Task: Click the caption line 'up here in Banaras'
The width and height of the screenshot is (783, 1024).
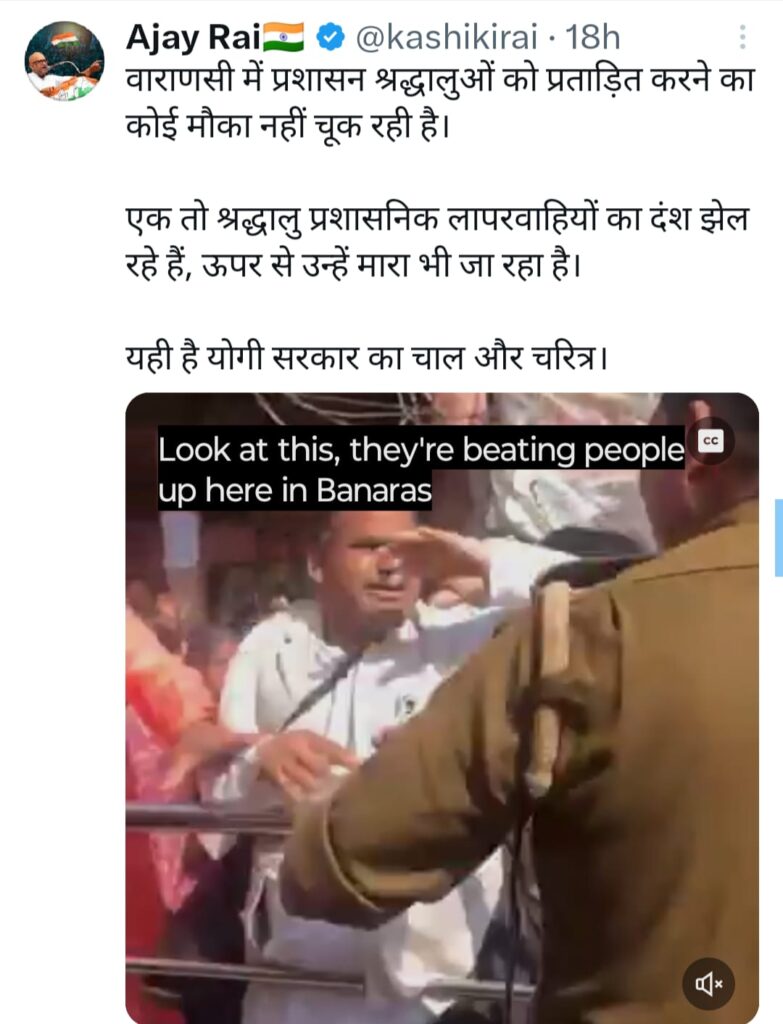Action: tap(295, 490)
